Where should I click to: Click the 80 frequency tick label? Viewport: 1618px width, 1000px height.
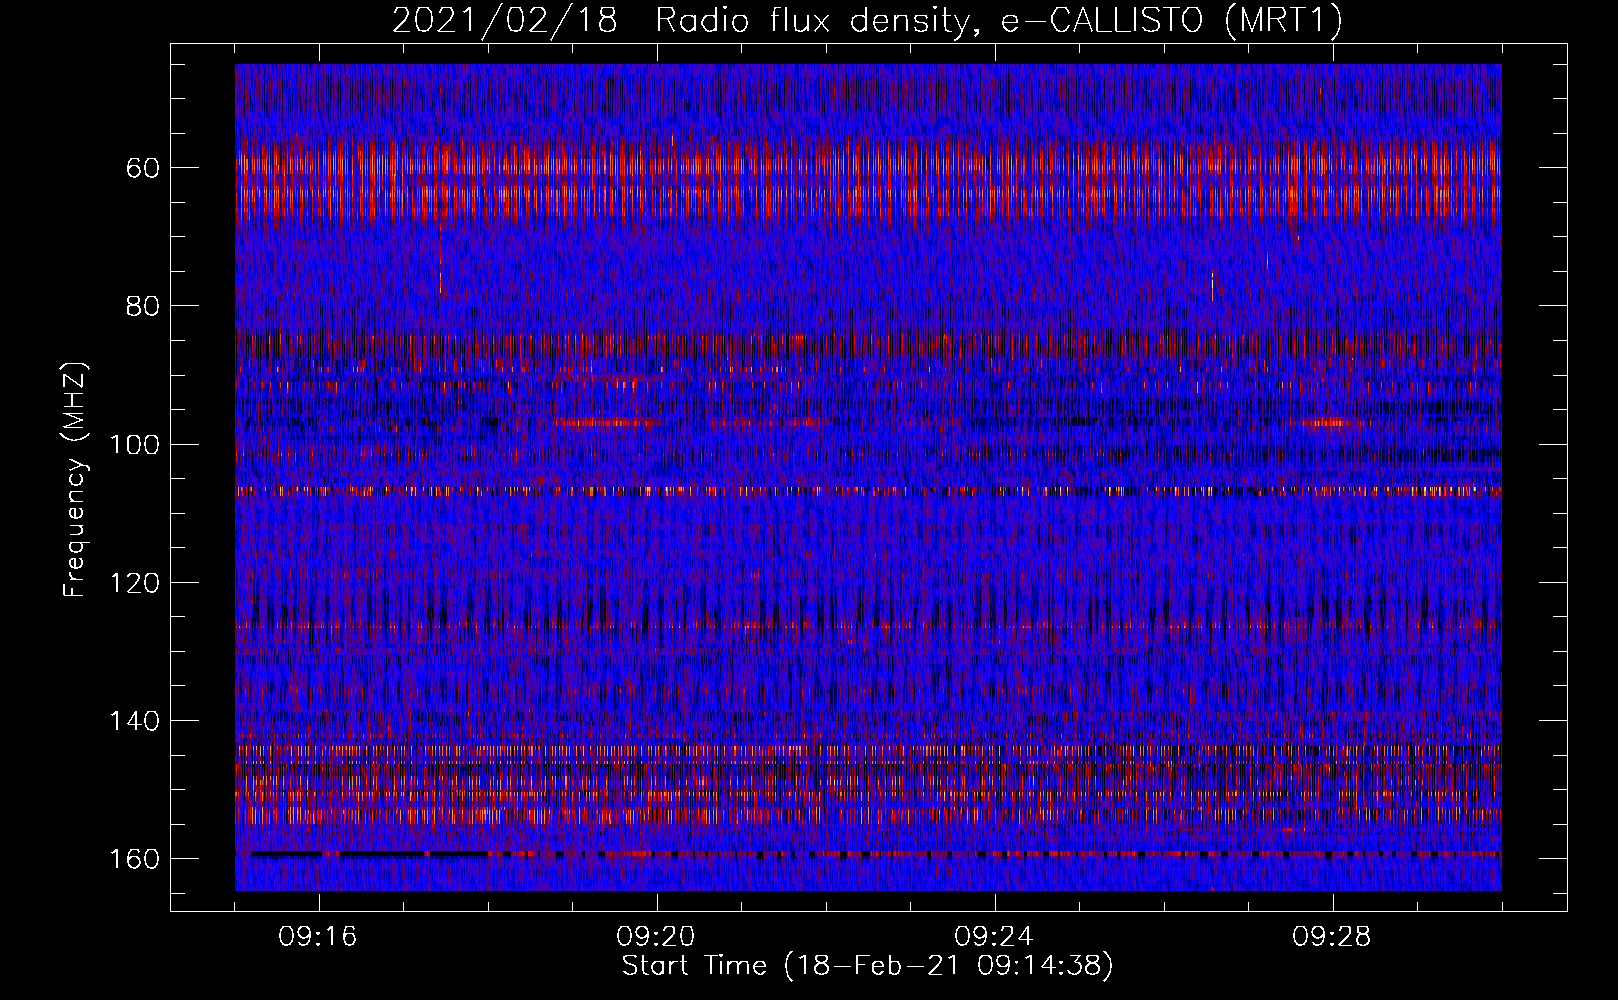(x=143, y=305)
